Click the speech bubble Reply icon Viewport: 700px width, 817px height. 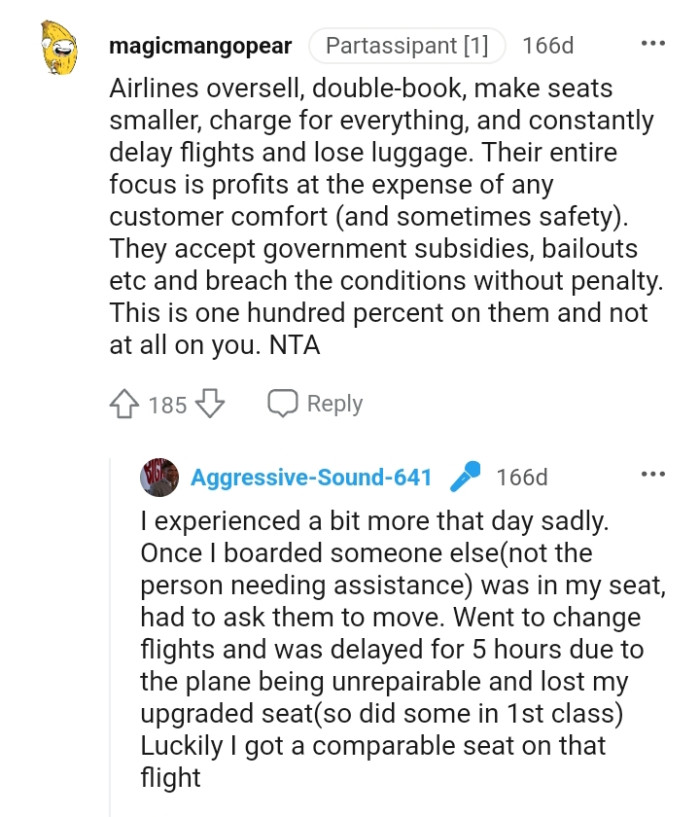pos(283,404)
